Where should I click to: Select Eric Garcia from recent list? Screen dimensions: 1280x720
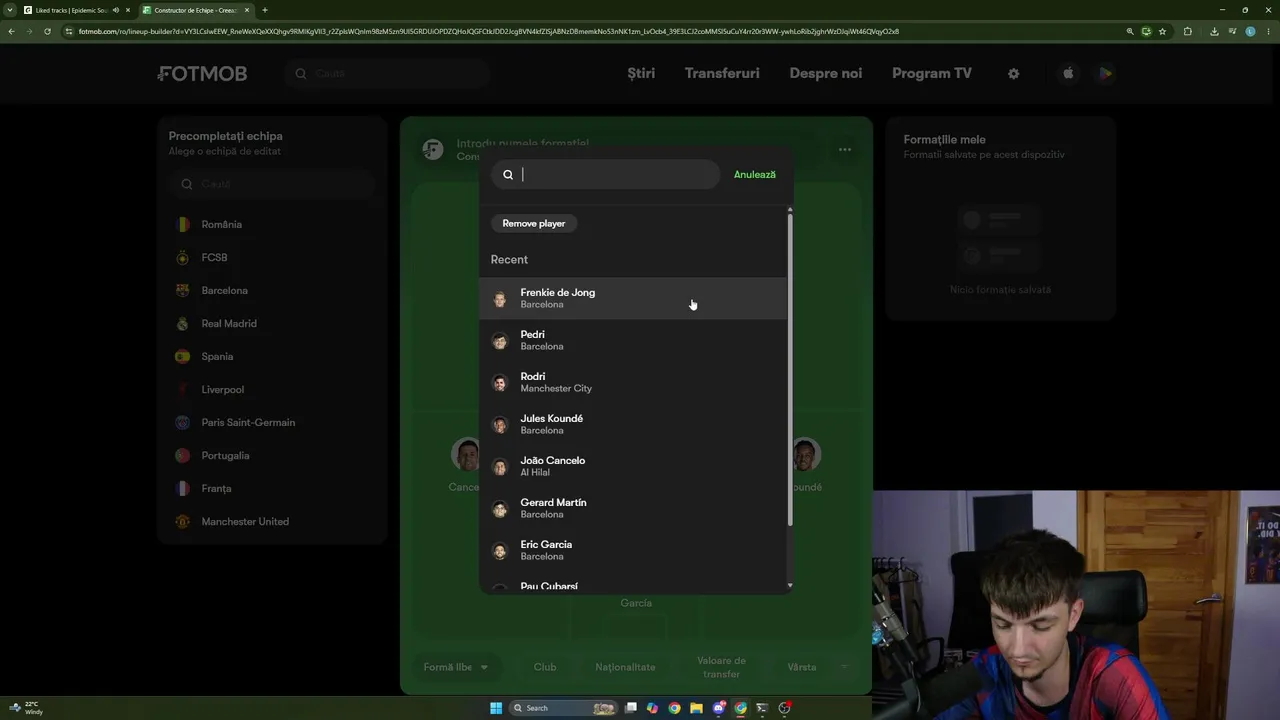click(634, 550)
